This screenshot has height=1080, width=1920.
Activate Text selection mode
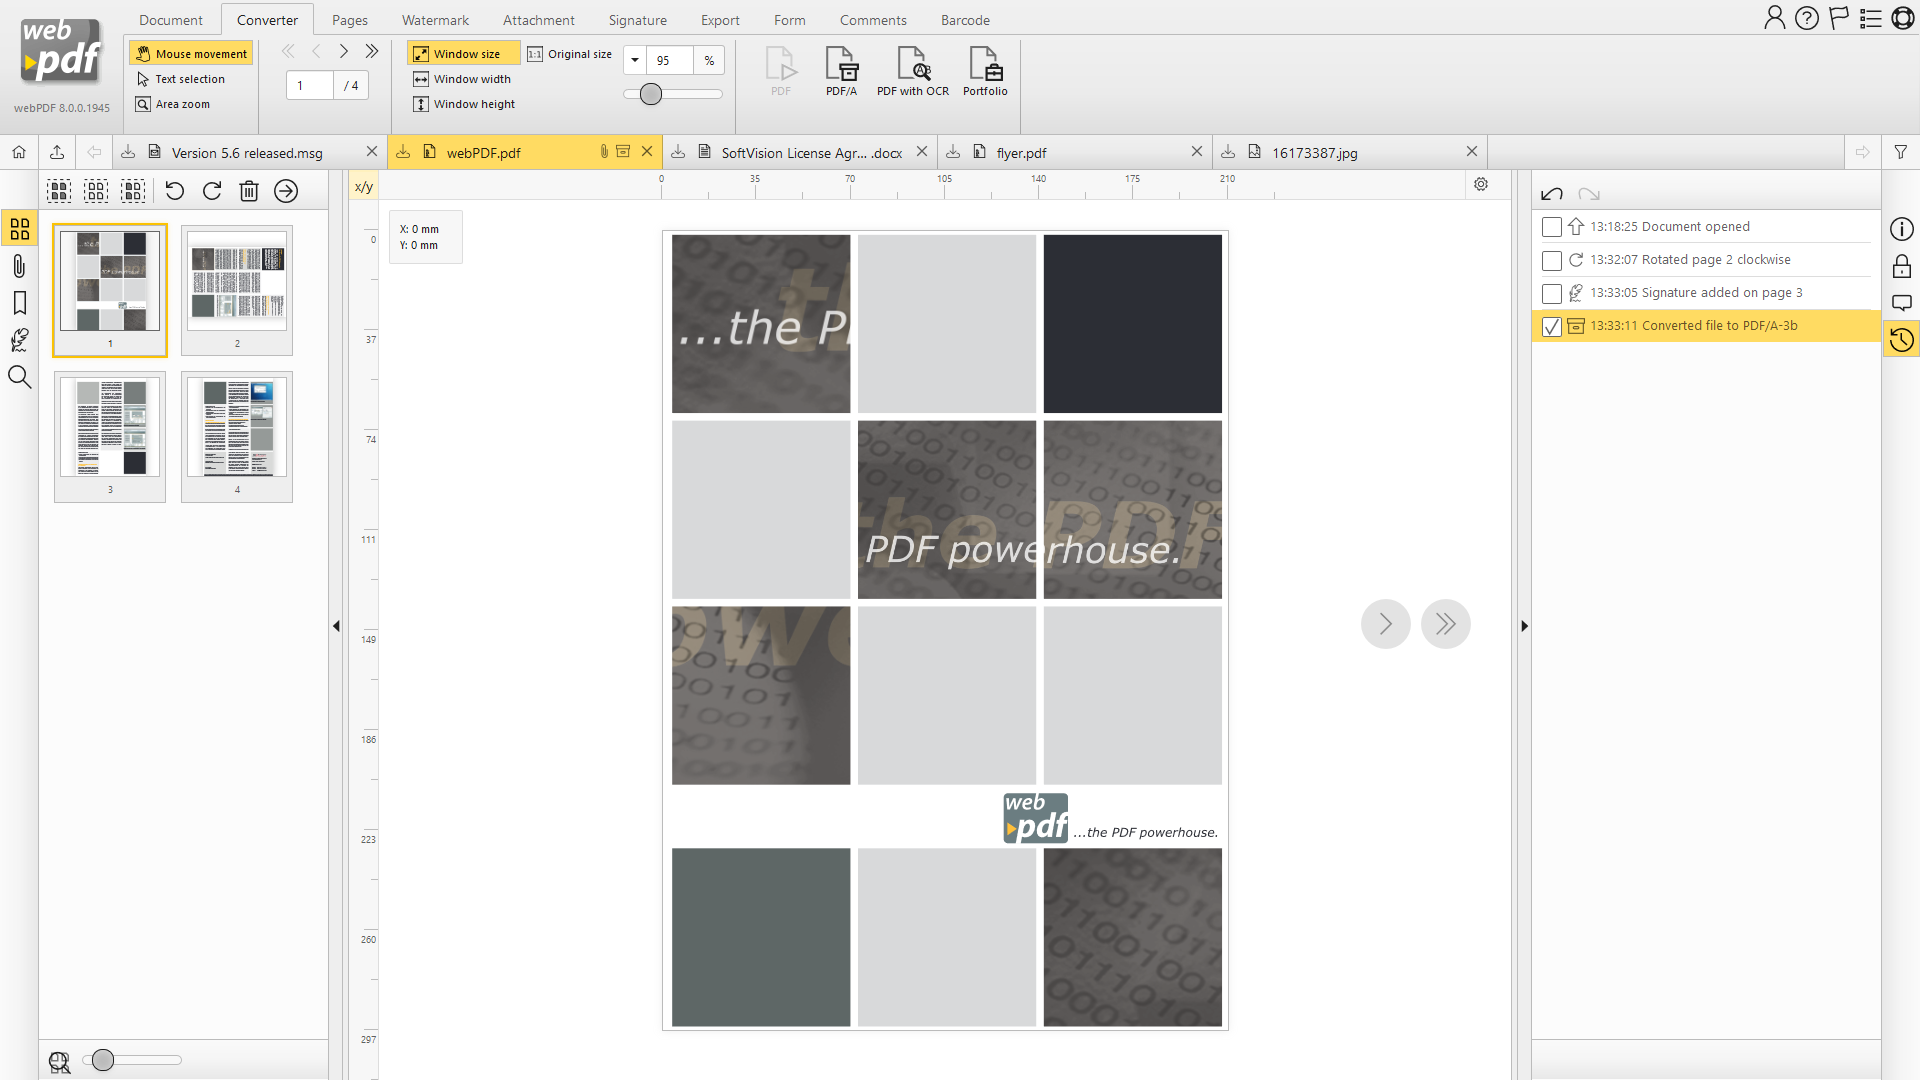[189, 79]
